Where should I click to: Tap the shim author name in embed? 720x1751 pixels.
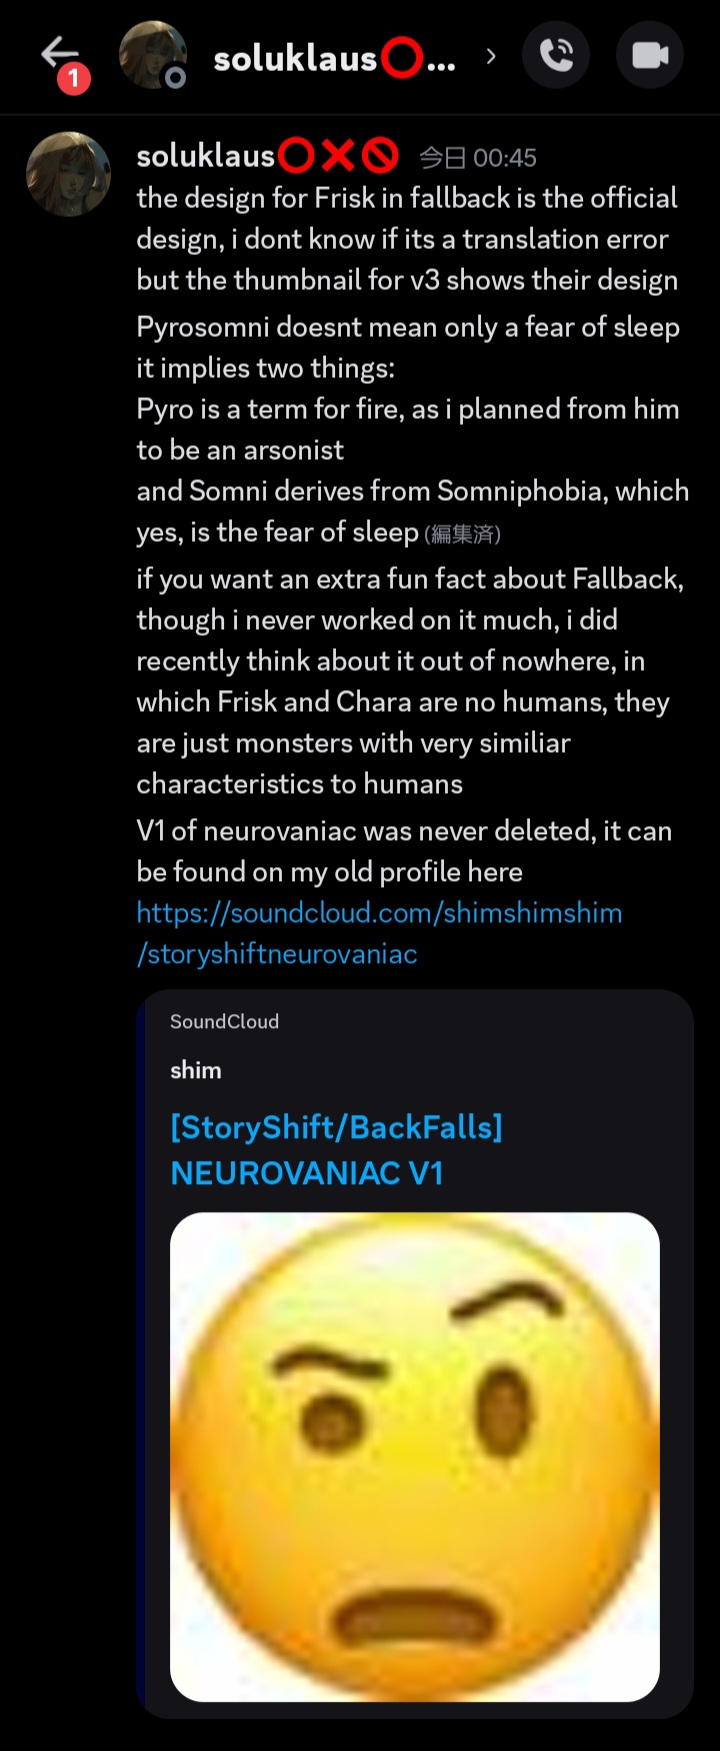pyautogui.click(x=196, y=1070)
